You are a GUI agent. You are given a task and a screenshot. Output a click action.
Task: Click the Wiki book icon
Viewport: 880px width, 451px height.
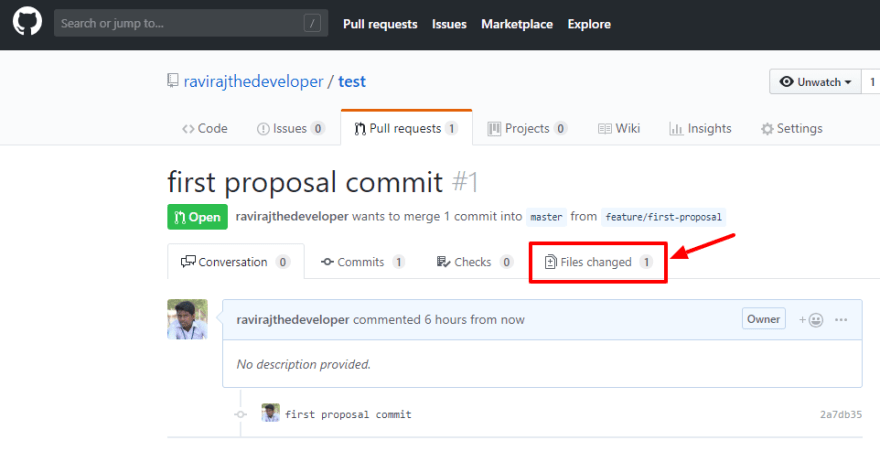click(604, 129)
